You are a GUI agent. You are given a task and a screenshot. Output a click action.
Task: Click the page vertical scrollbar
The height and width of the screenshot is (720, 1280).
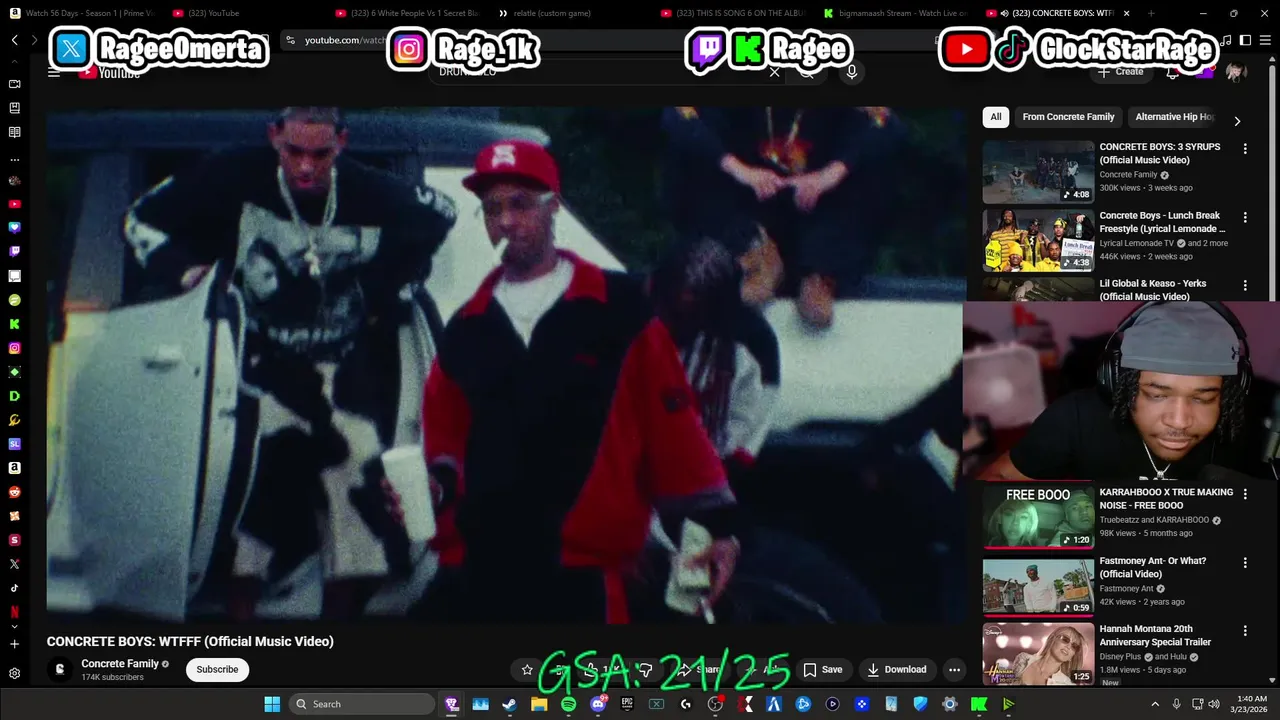pyautogui.click(x=1274, y=180)
